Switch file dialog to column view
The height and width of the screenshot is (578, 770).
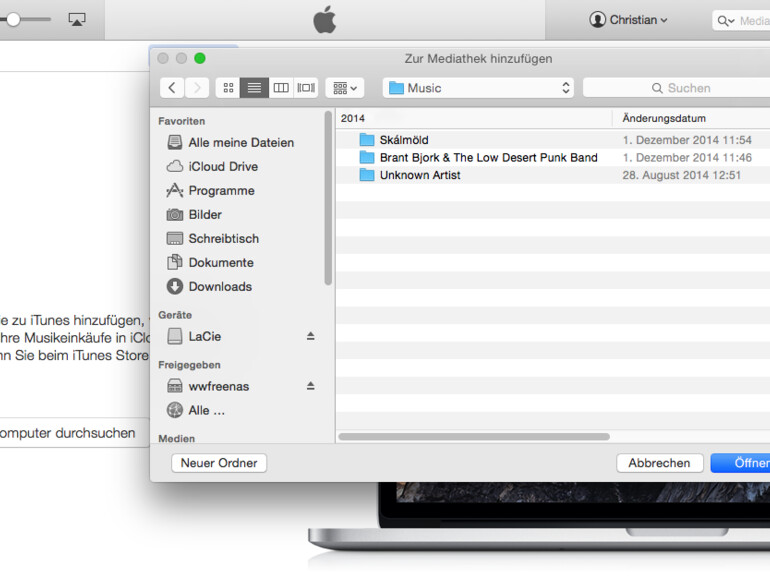(281, 88)
